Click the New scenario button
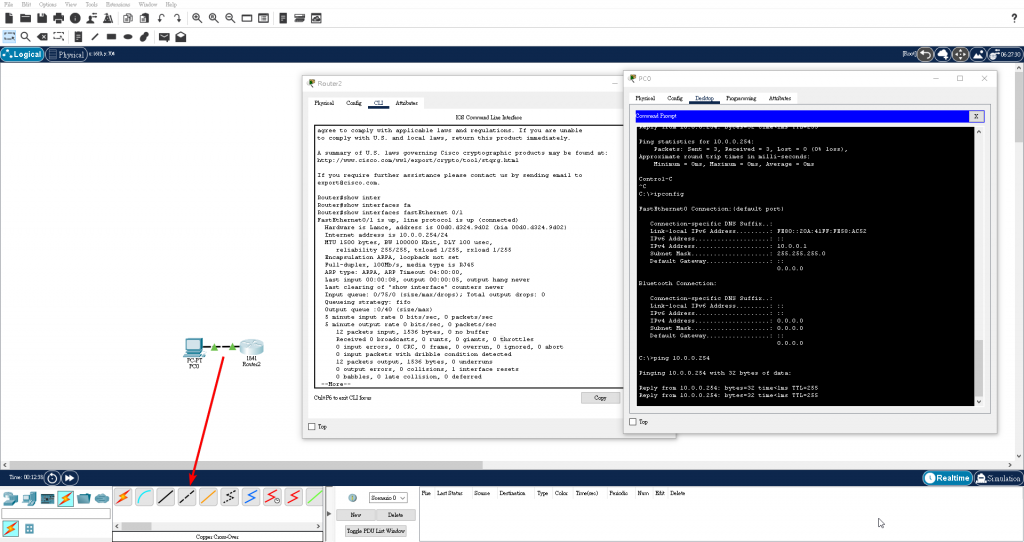The width and height of the screenshot is (1024, 542). tap(355, 515)
